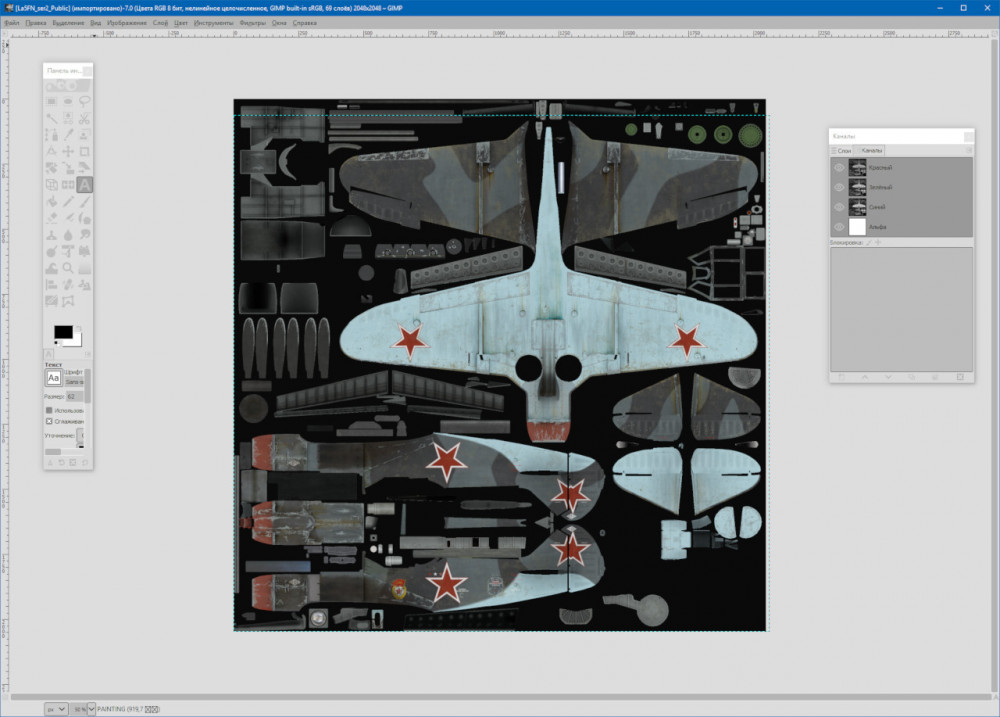1000x717 pixels.
Task: Toggle the Сглаживание checkbox
Action: (50, 422)
